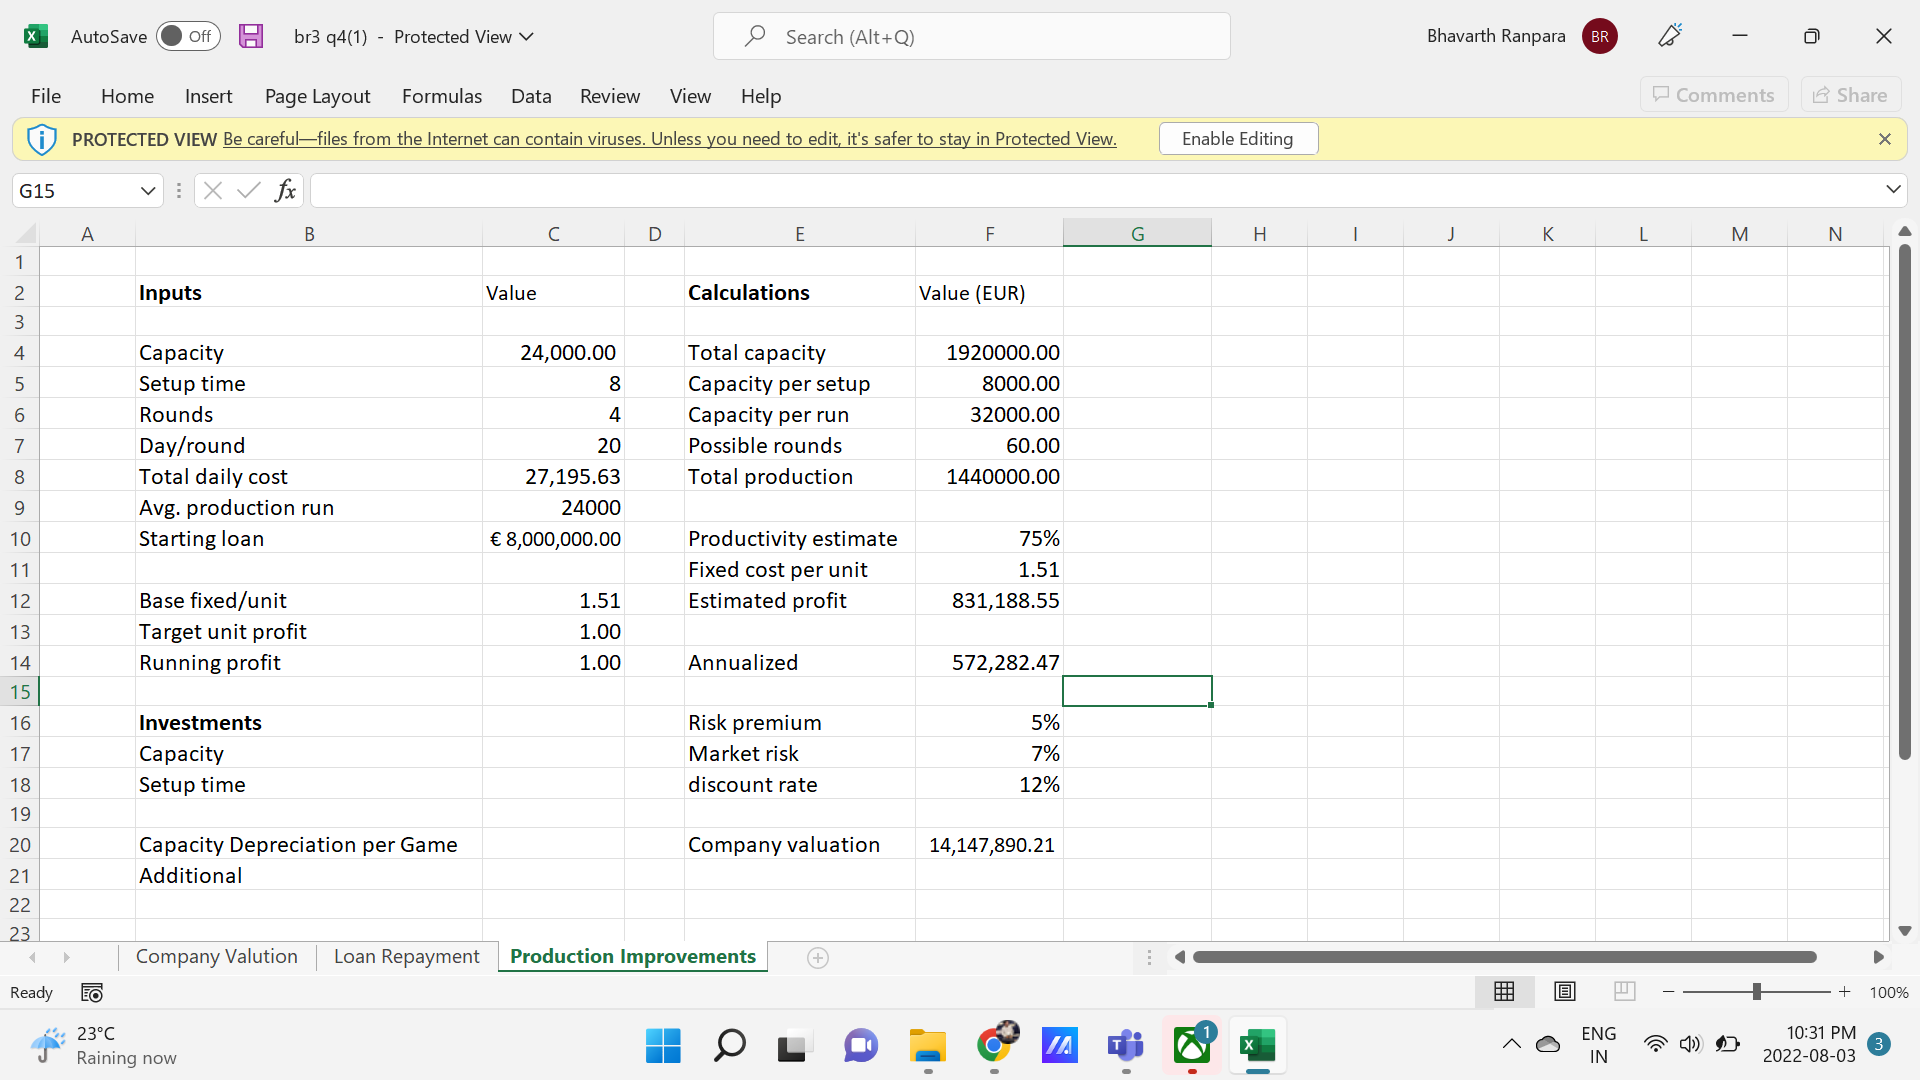Click the protected view warning link
Screen dimensions: 1920x1080
point(669,139)
